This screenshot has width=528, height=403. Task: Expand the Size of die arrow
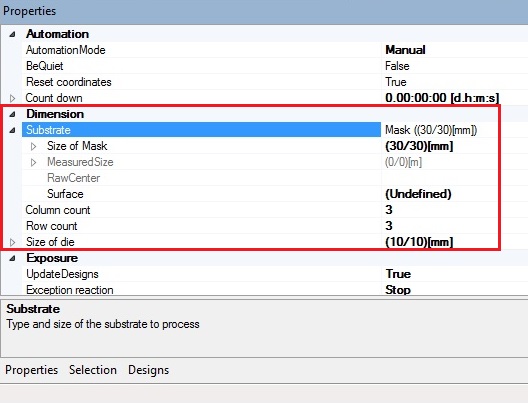click(x=12, y=242)
